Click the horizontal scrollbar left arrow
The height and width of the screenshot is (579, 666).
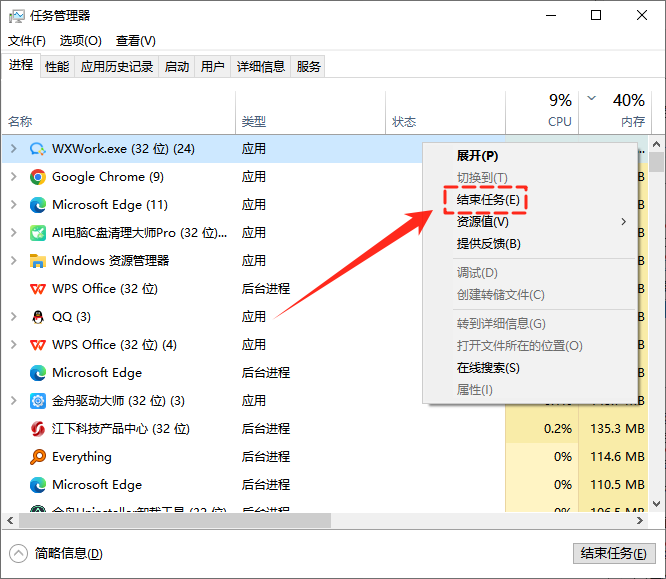11,521
